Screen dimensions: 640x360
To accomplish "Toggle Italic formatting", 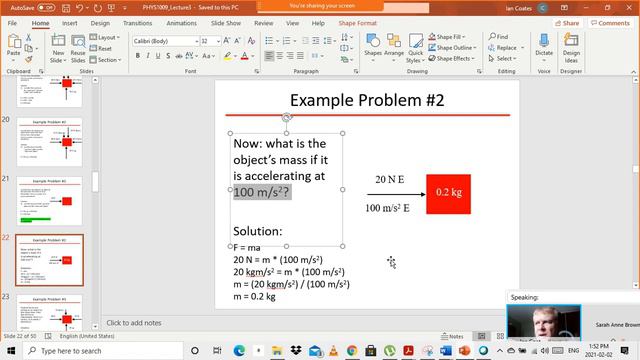I will 148,56.
